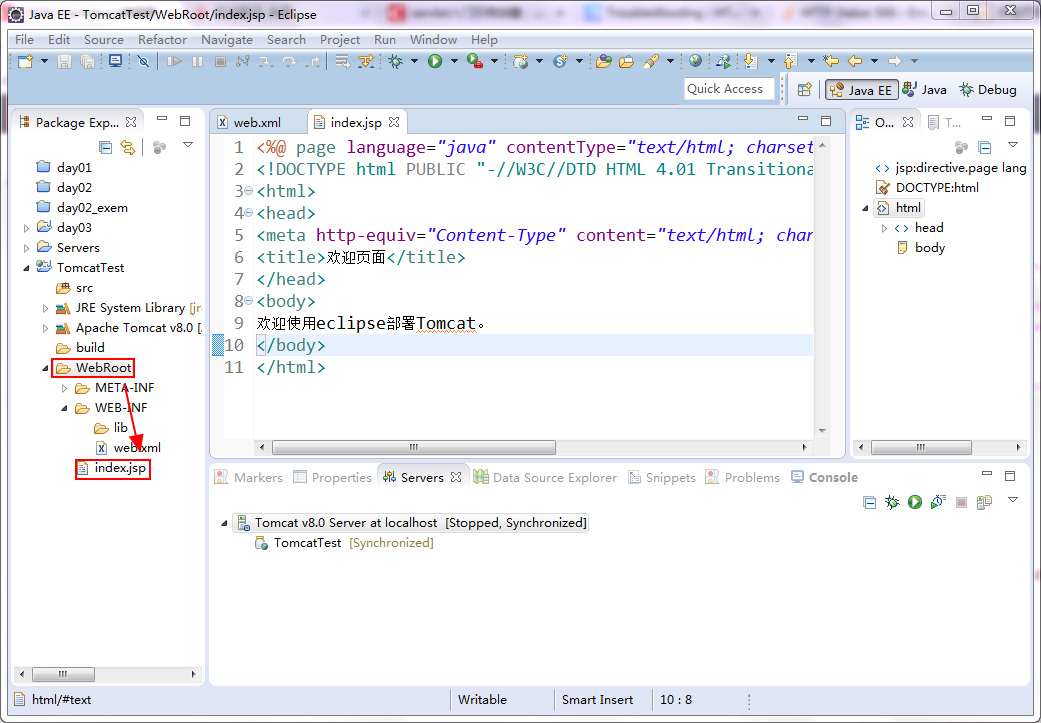1041x723 pixels.
Task: Start server in debug mode bug icon in Servers view
Action: click(x=892, y=502)
